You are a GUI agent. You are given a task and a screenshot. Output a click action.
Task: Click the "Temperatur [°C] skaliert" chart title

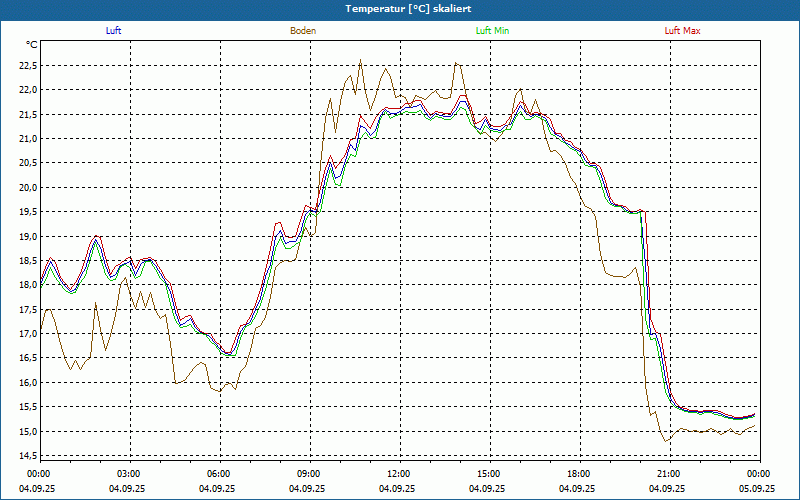coord(400,8)
